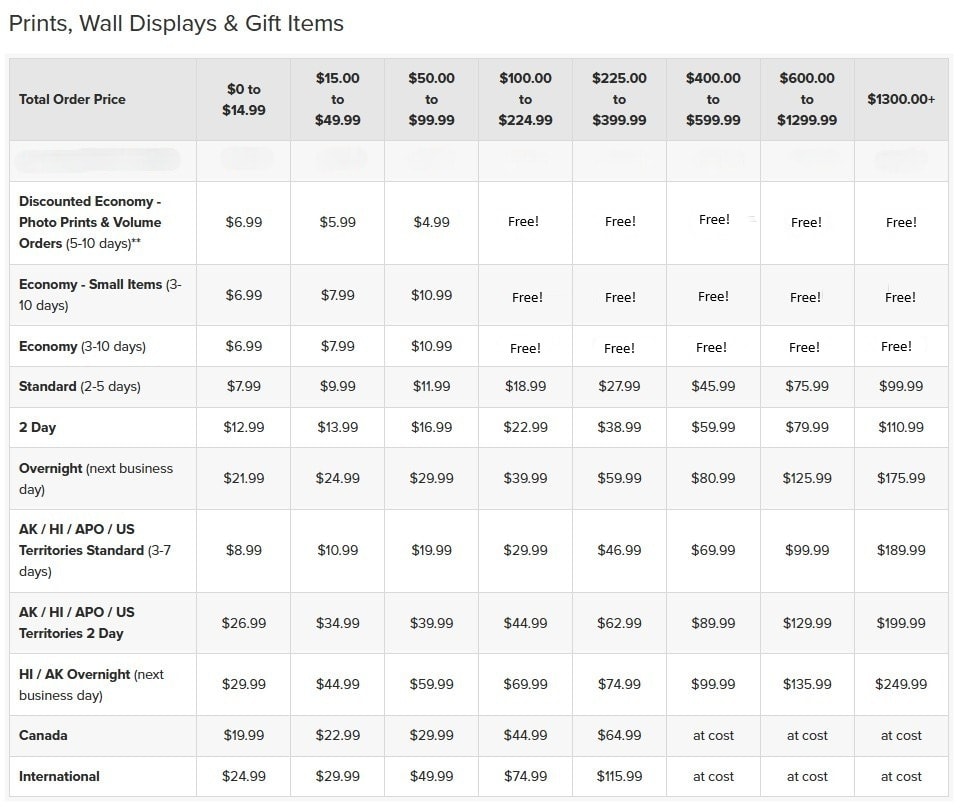Screen dimensions: 961x808
Task: Click the page heading Prints, Wall Displays & Gift Items
Action: [176, 23]
